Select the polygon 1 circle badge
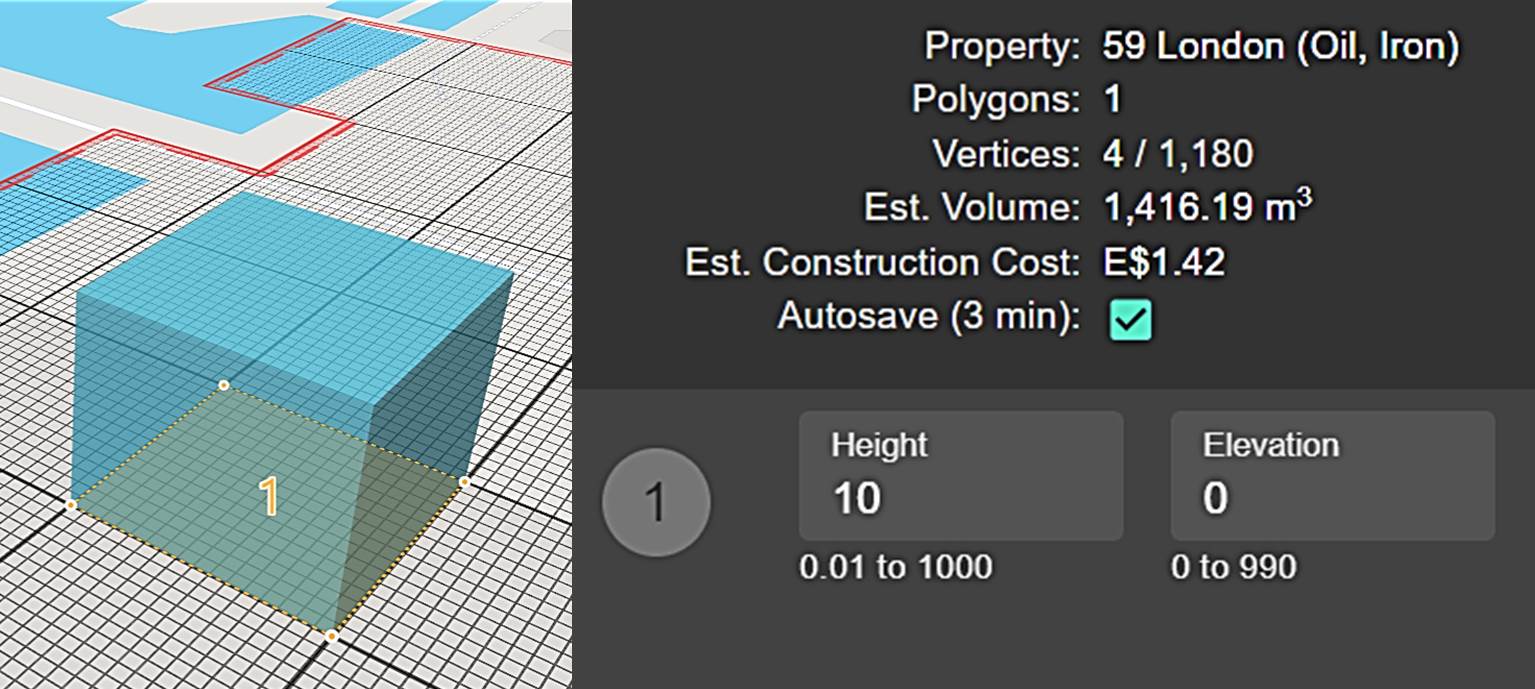1535x689 pixels. [x=656, y=501]
